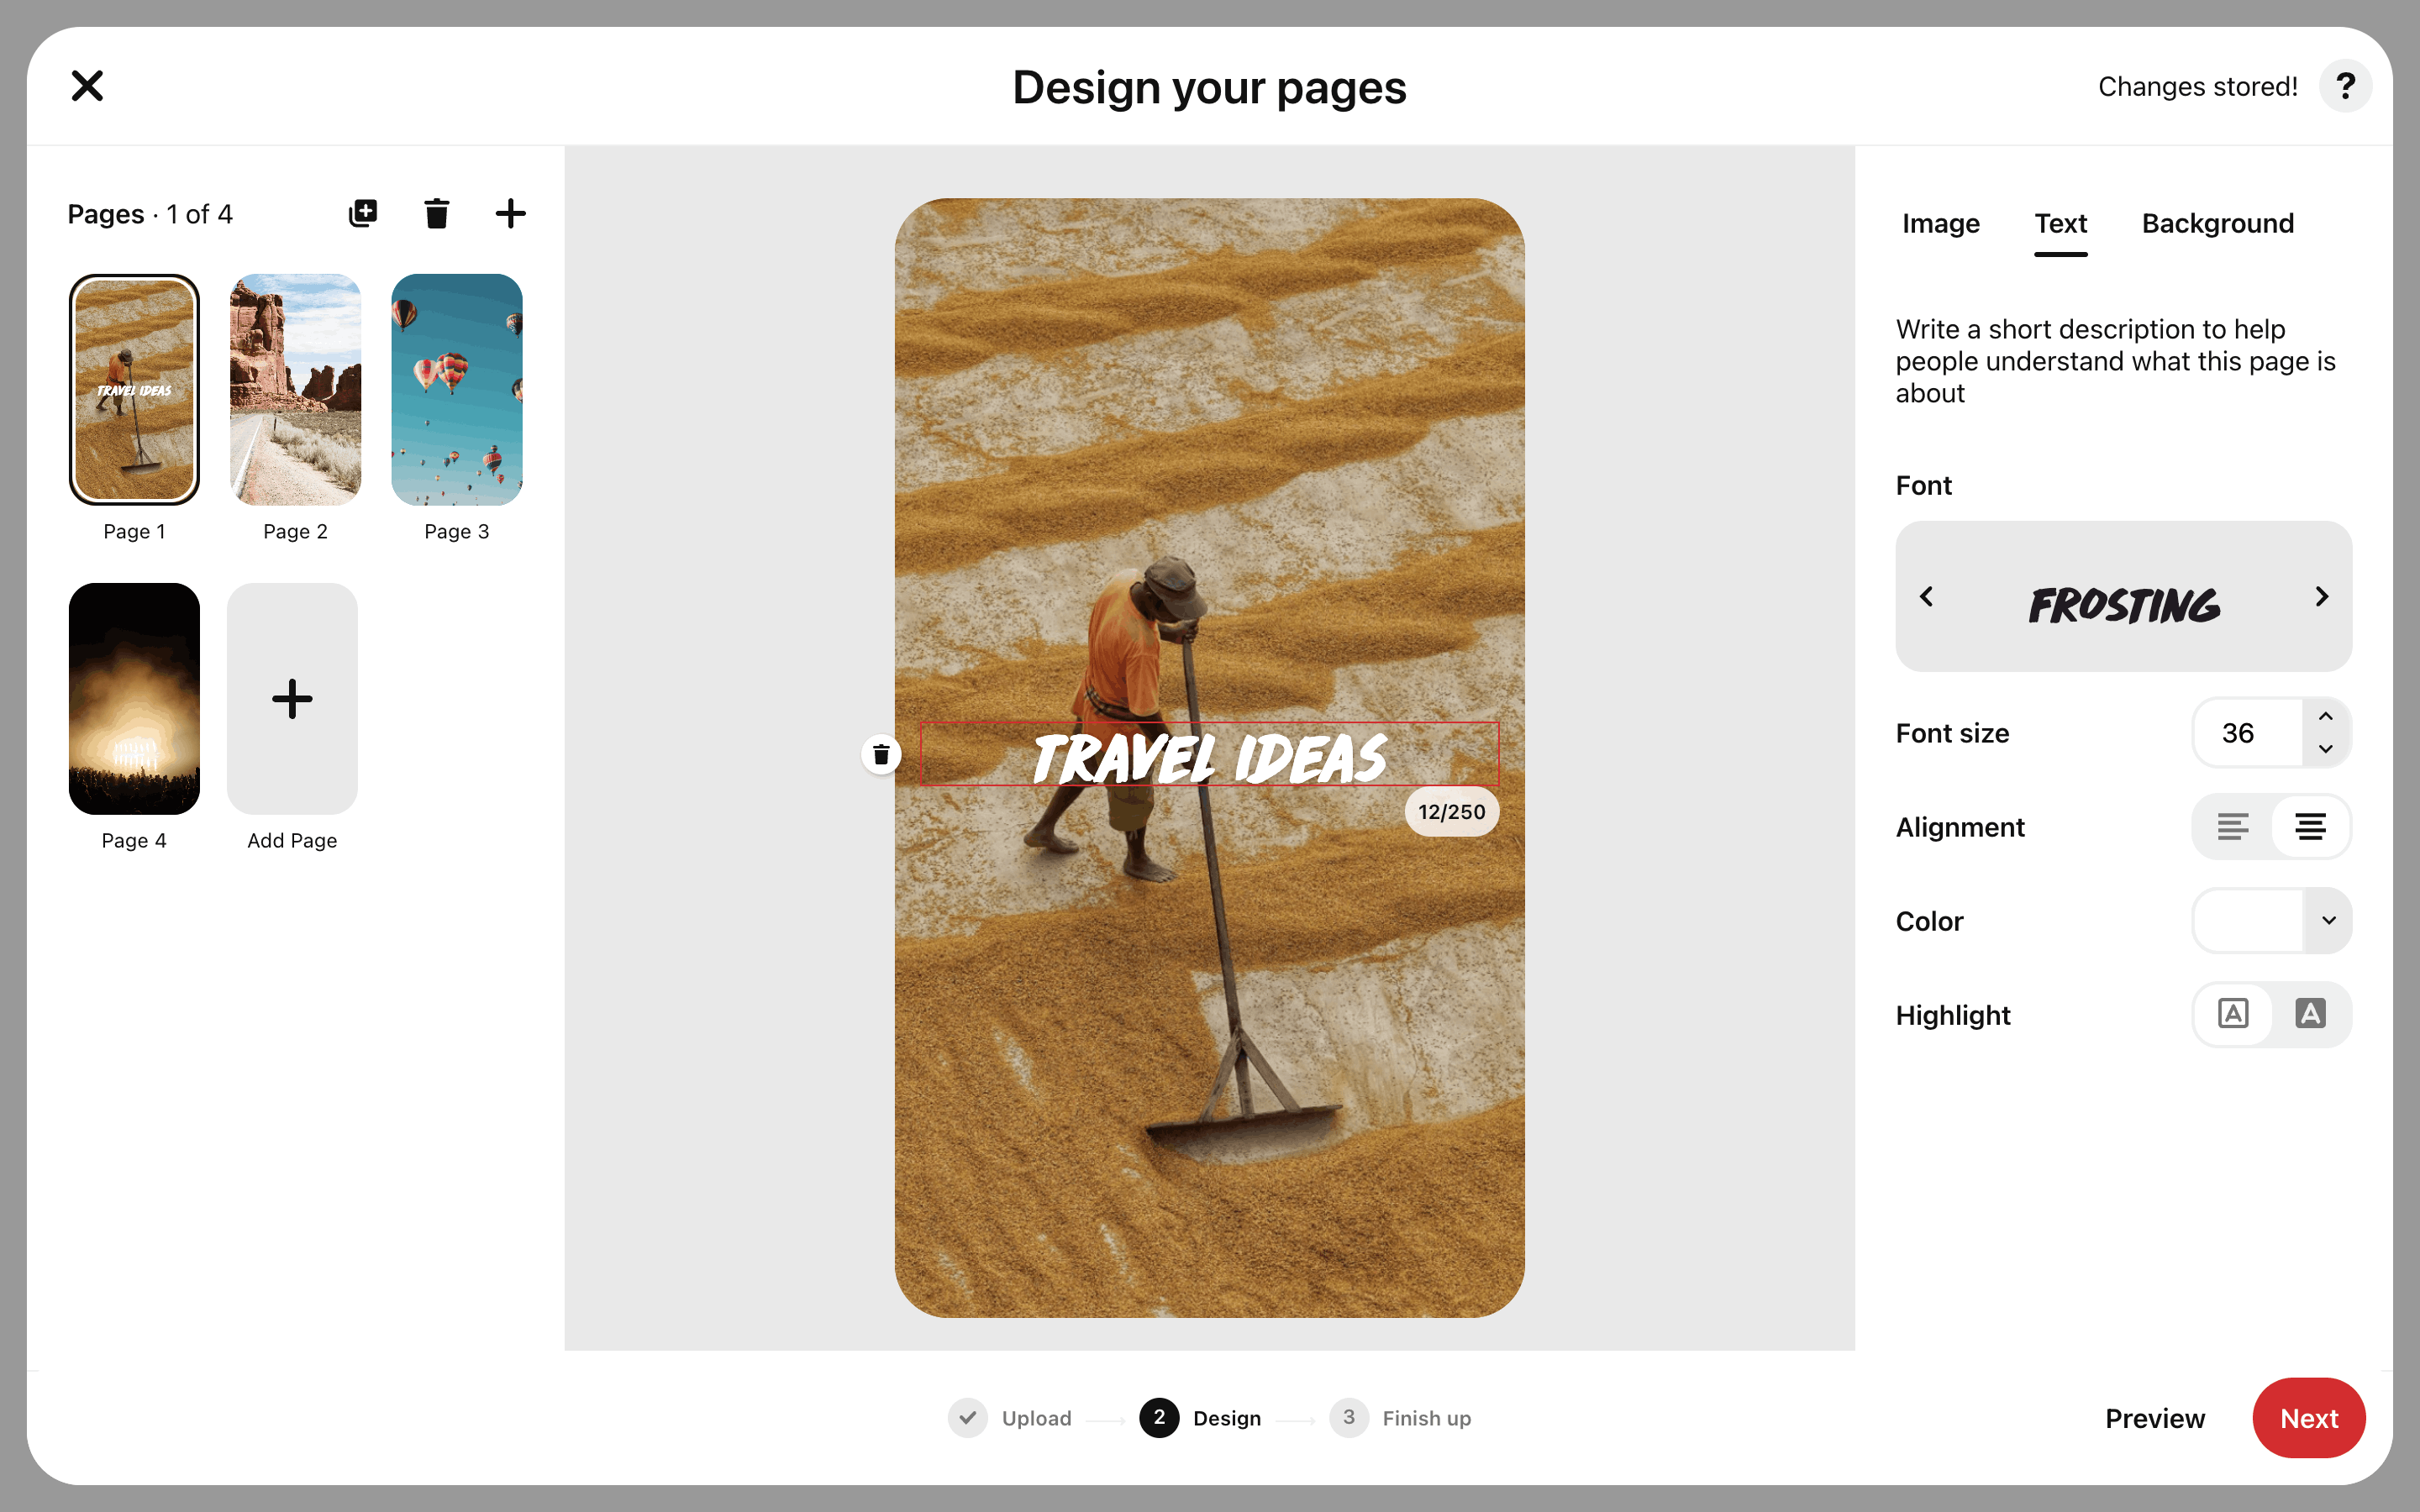Decrease font size with the down arrow

pyautogui.click(x=2326, y=749)
